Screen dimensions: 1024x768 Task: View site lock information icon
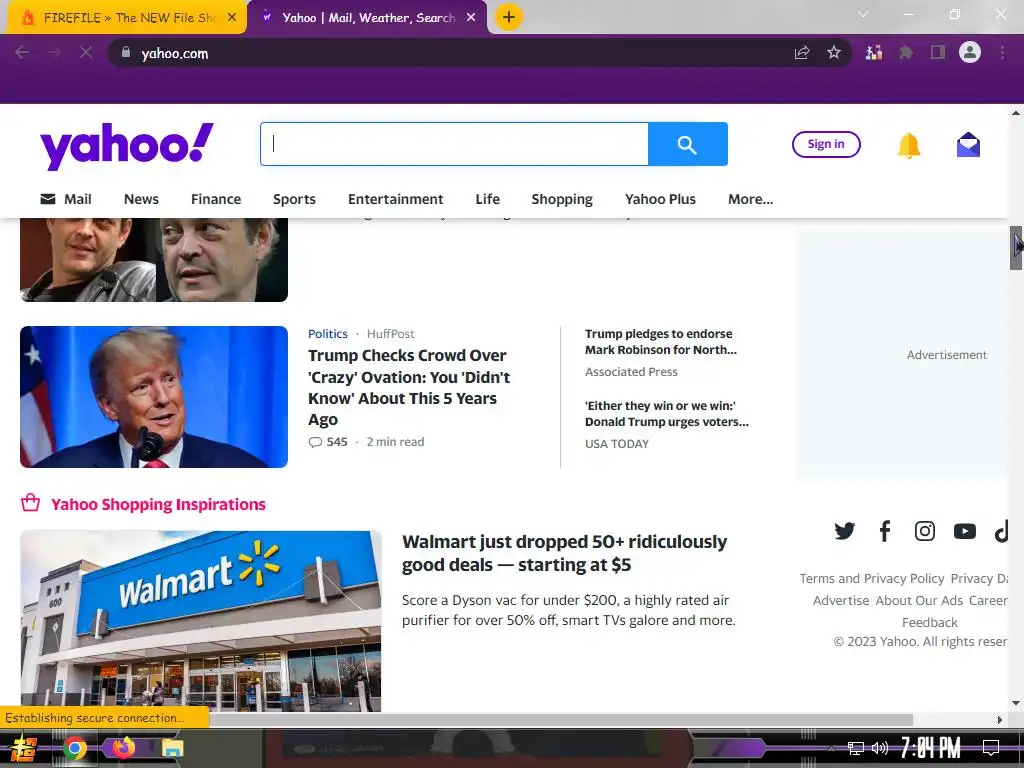[x=125, y=52]
